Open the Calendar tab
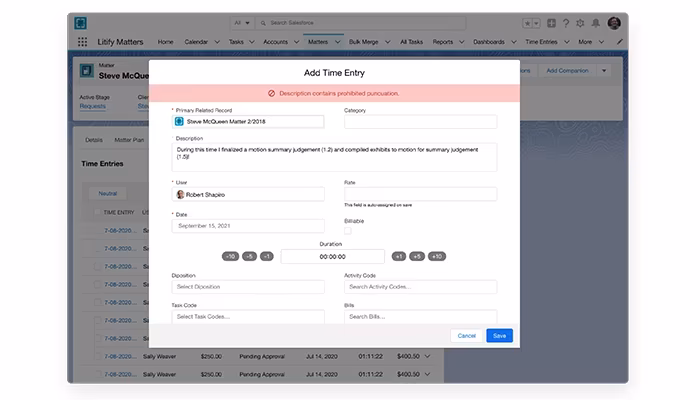This screenshot has width=700, height=400. (x=196, y=42)
